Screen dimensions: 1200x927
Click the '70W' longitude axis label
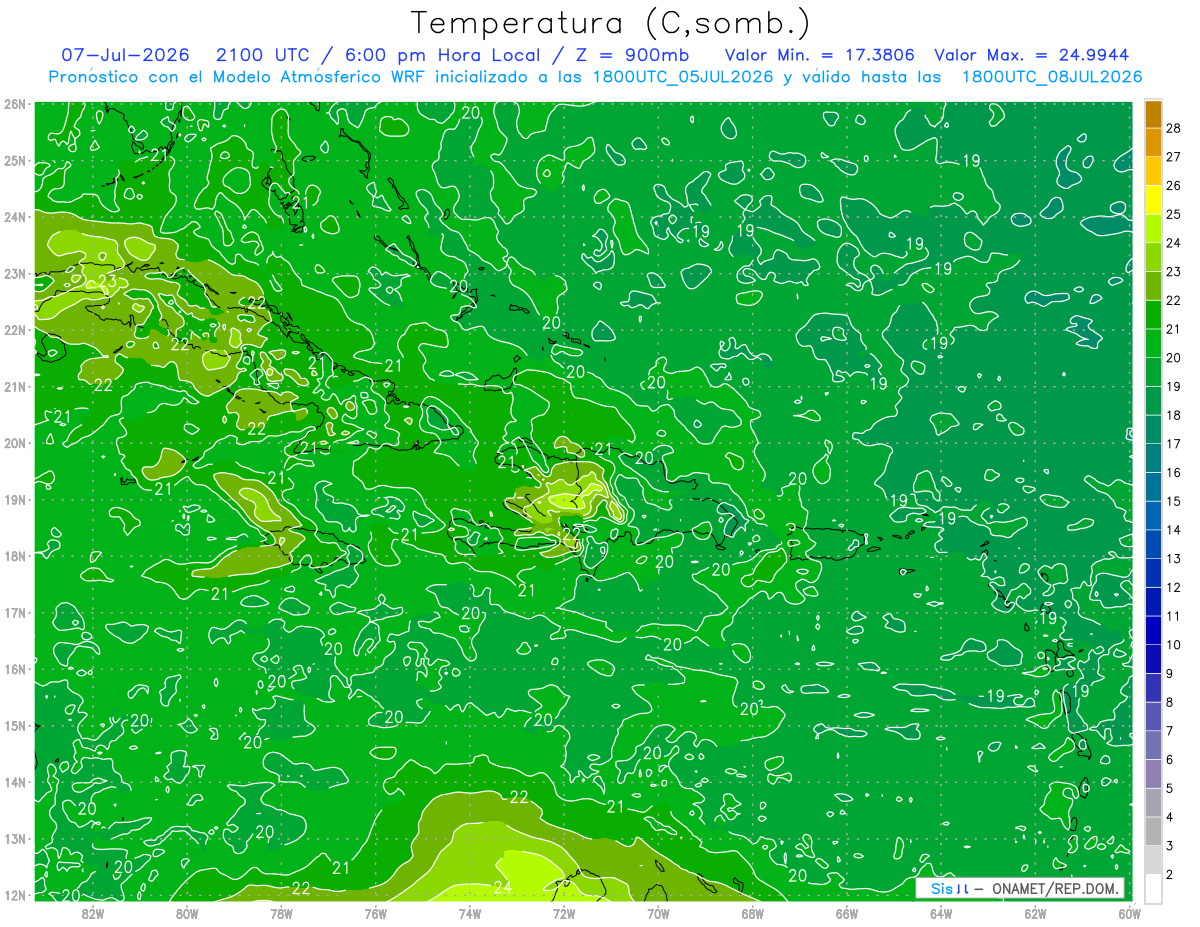tap(658, 912)
